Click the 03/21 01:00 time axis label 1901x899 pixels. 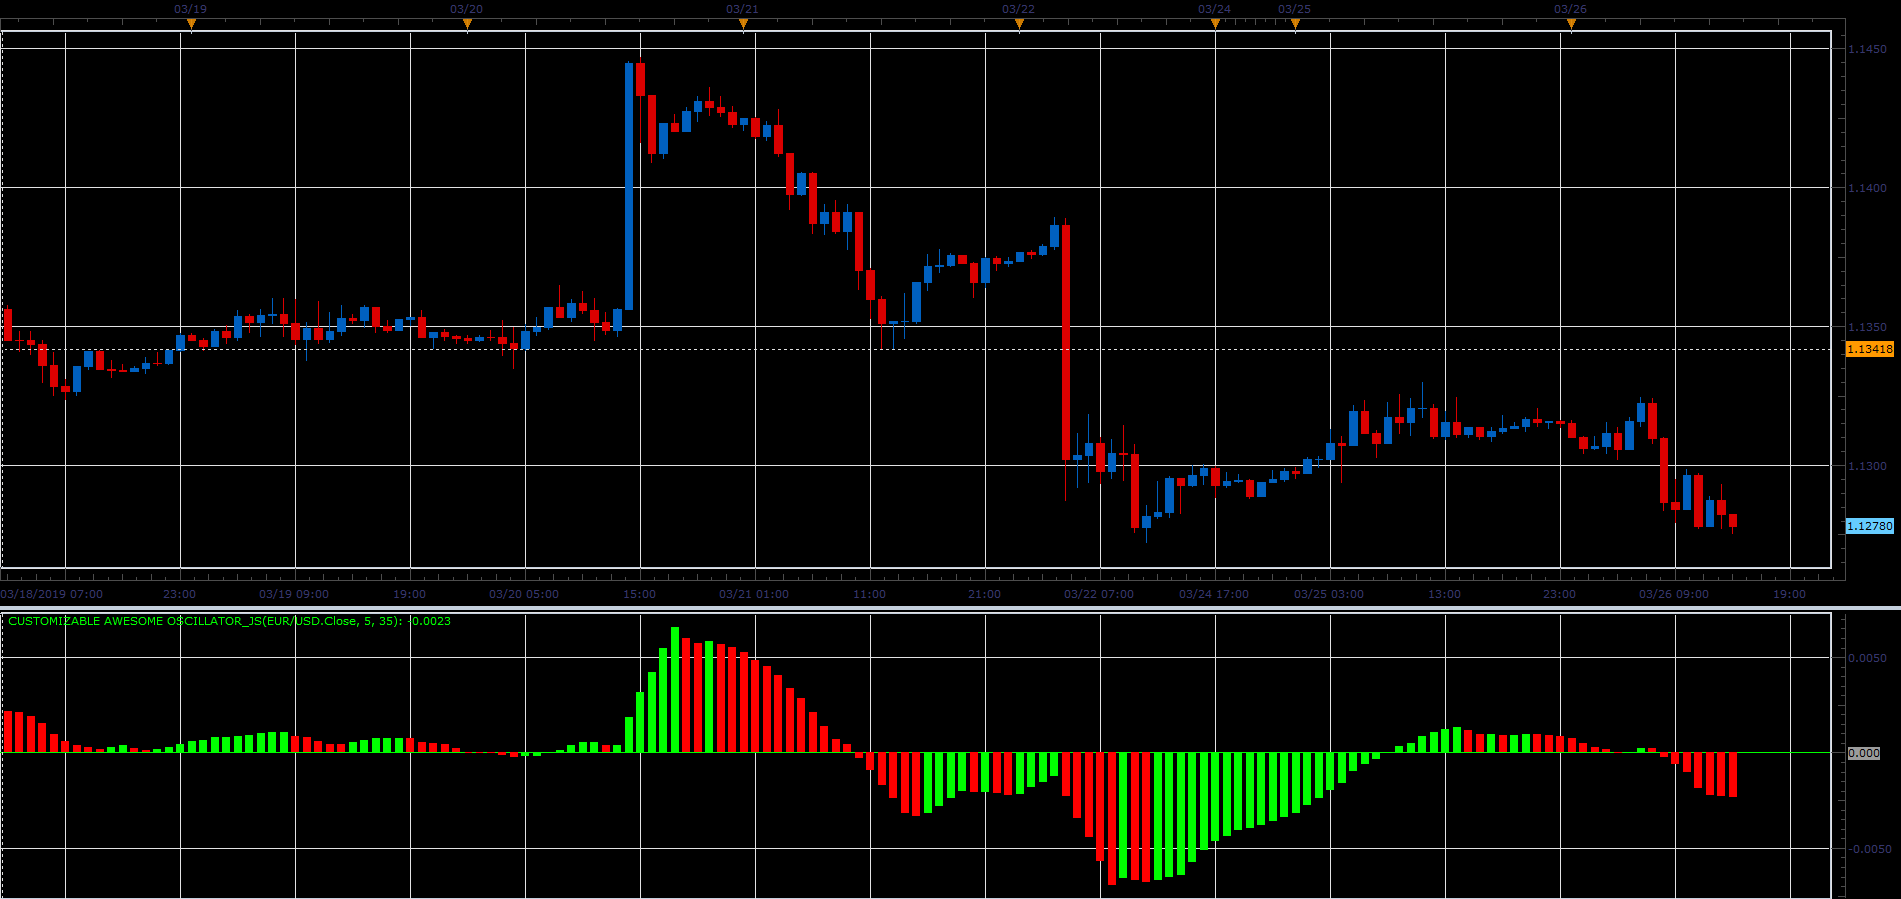pos(754,594)
